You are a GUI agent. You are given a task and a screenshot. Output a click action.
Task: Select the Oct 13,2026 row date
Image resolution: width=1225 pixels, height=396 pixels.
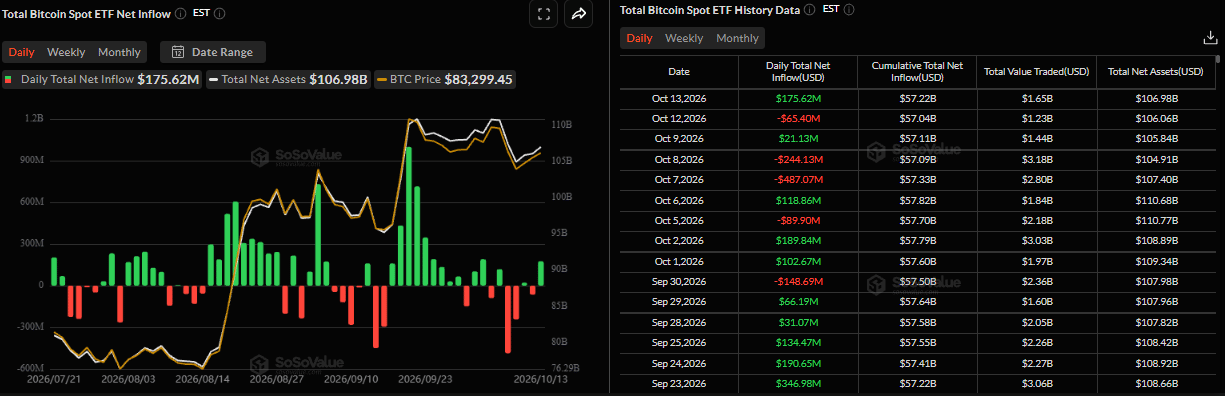(x=679, y=99)
